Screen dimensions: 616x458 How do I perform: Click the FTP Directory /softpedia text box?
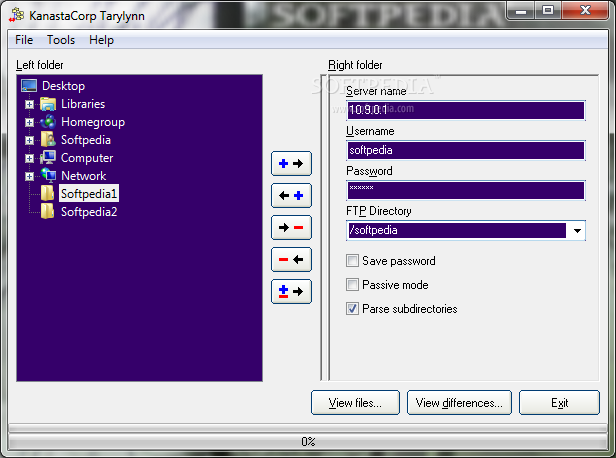pyautogui.click(x=457, y=230)
